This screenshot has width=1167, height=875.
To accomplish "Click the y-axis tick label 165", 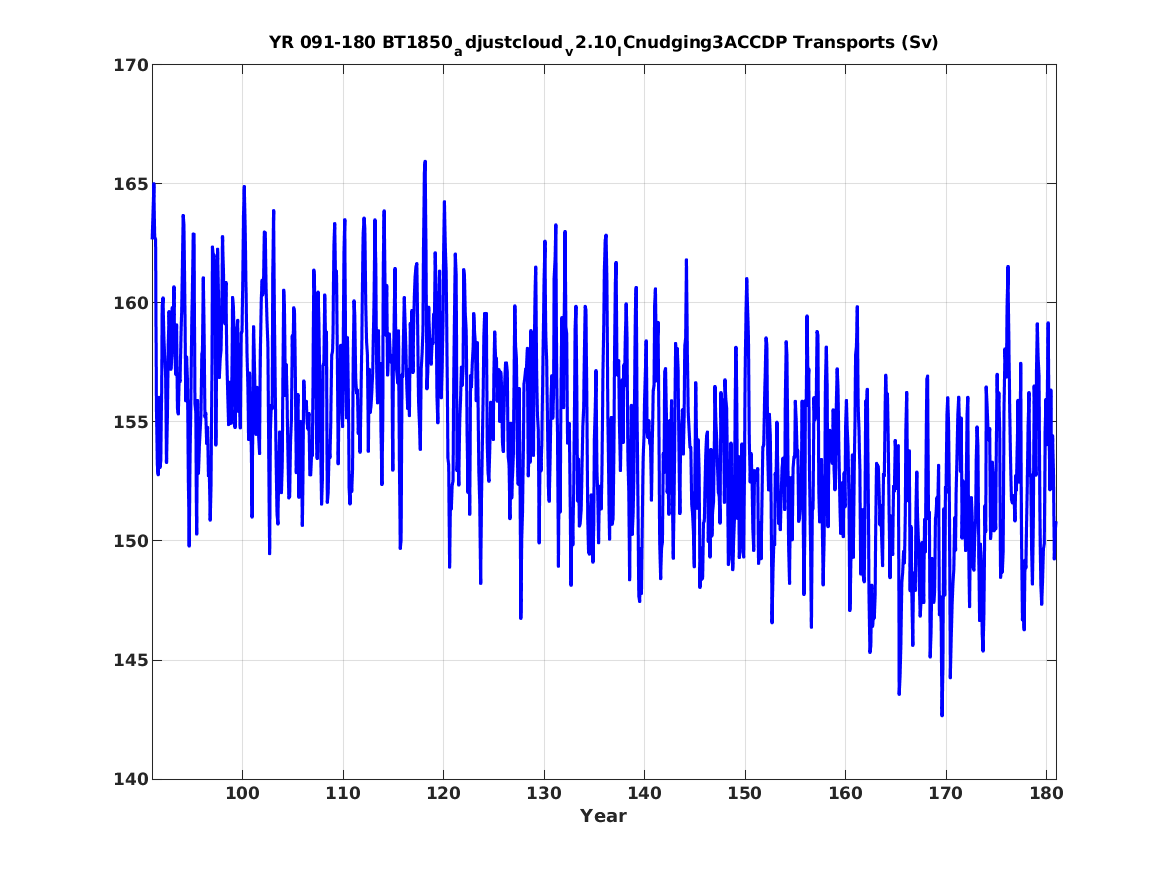I will tap(131, 185).
